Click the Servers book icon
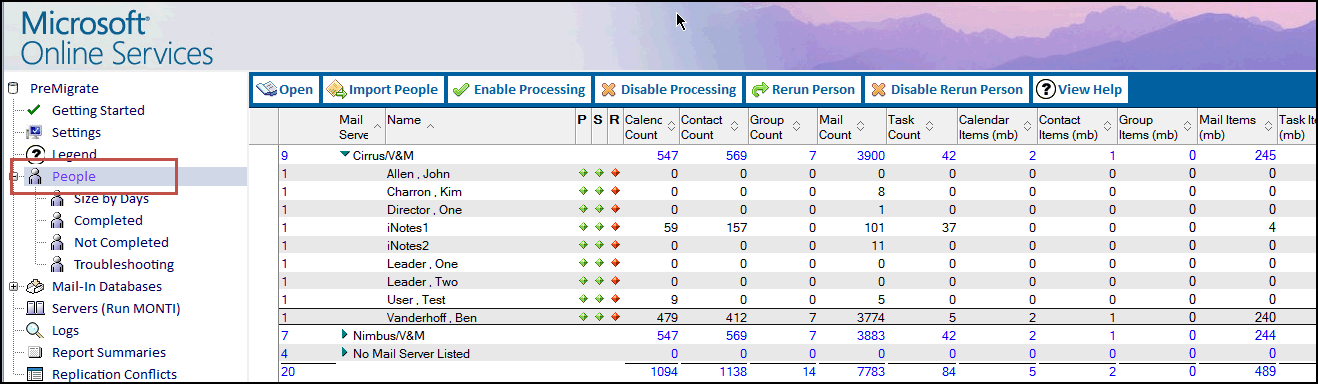This screenshot has width=1318, height=384. click(x=35, y=308)
